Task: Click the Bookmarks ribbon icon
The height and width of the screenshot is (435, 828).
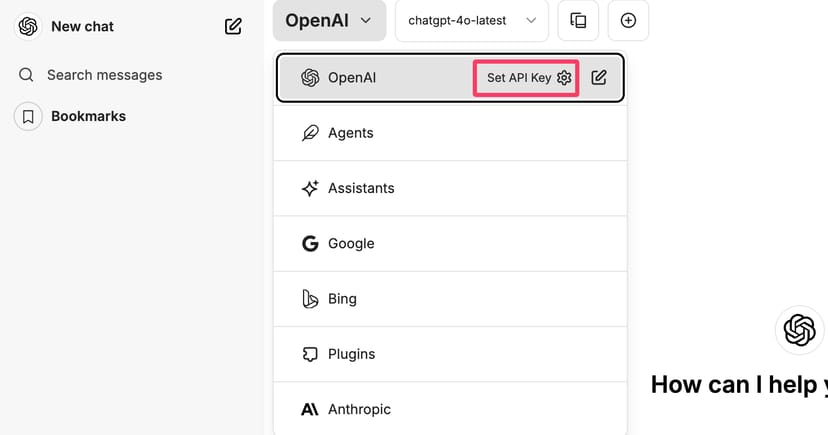Action: (28, 116)
